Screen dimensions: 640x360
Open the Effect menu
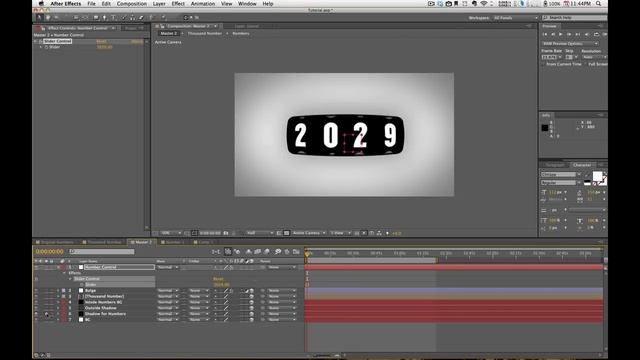click(x=178, y=4)
